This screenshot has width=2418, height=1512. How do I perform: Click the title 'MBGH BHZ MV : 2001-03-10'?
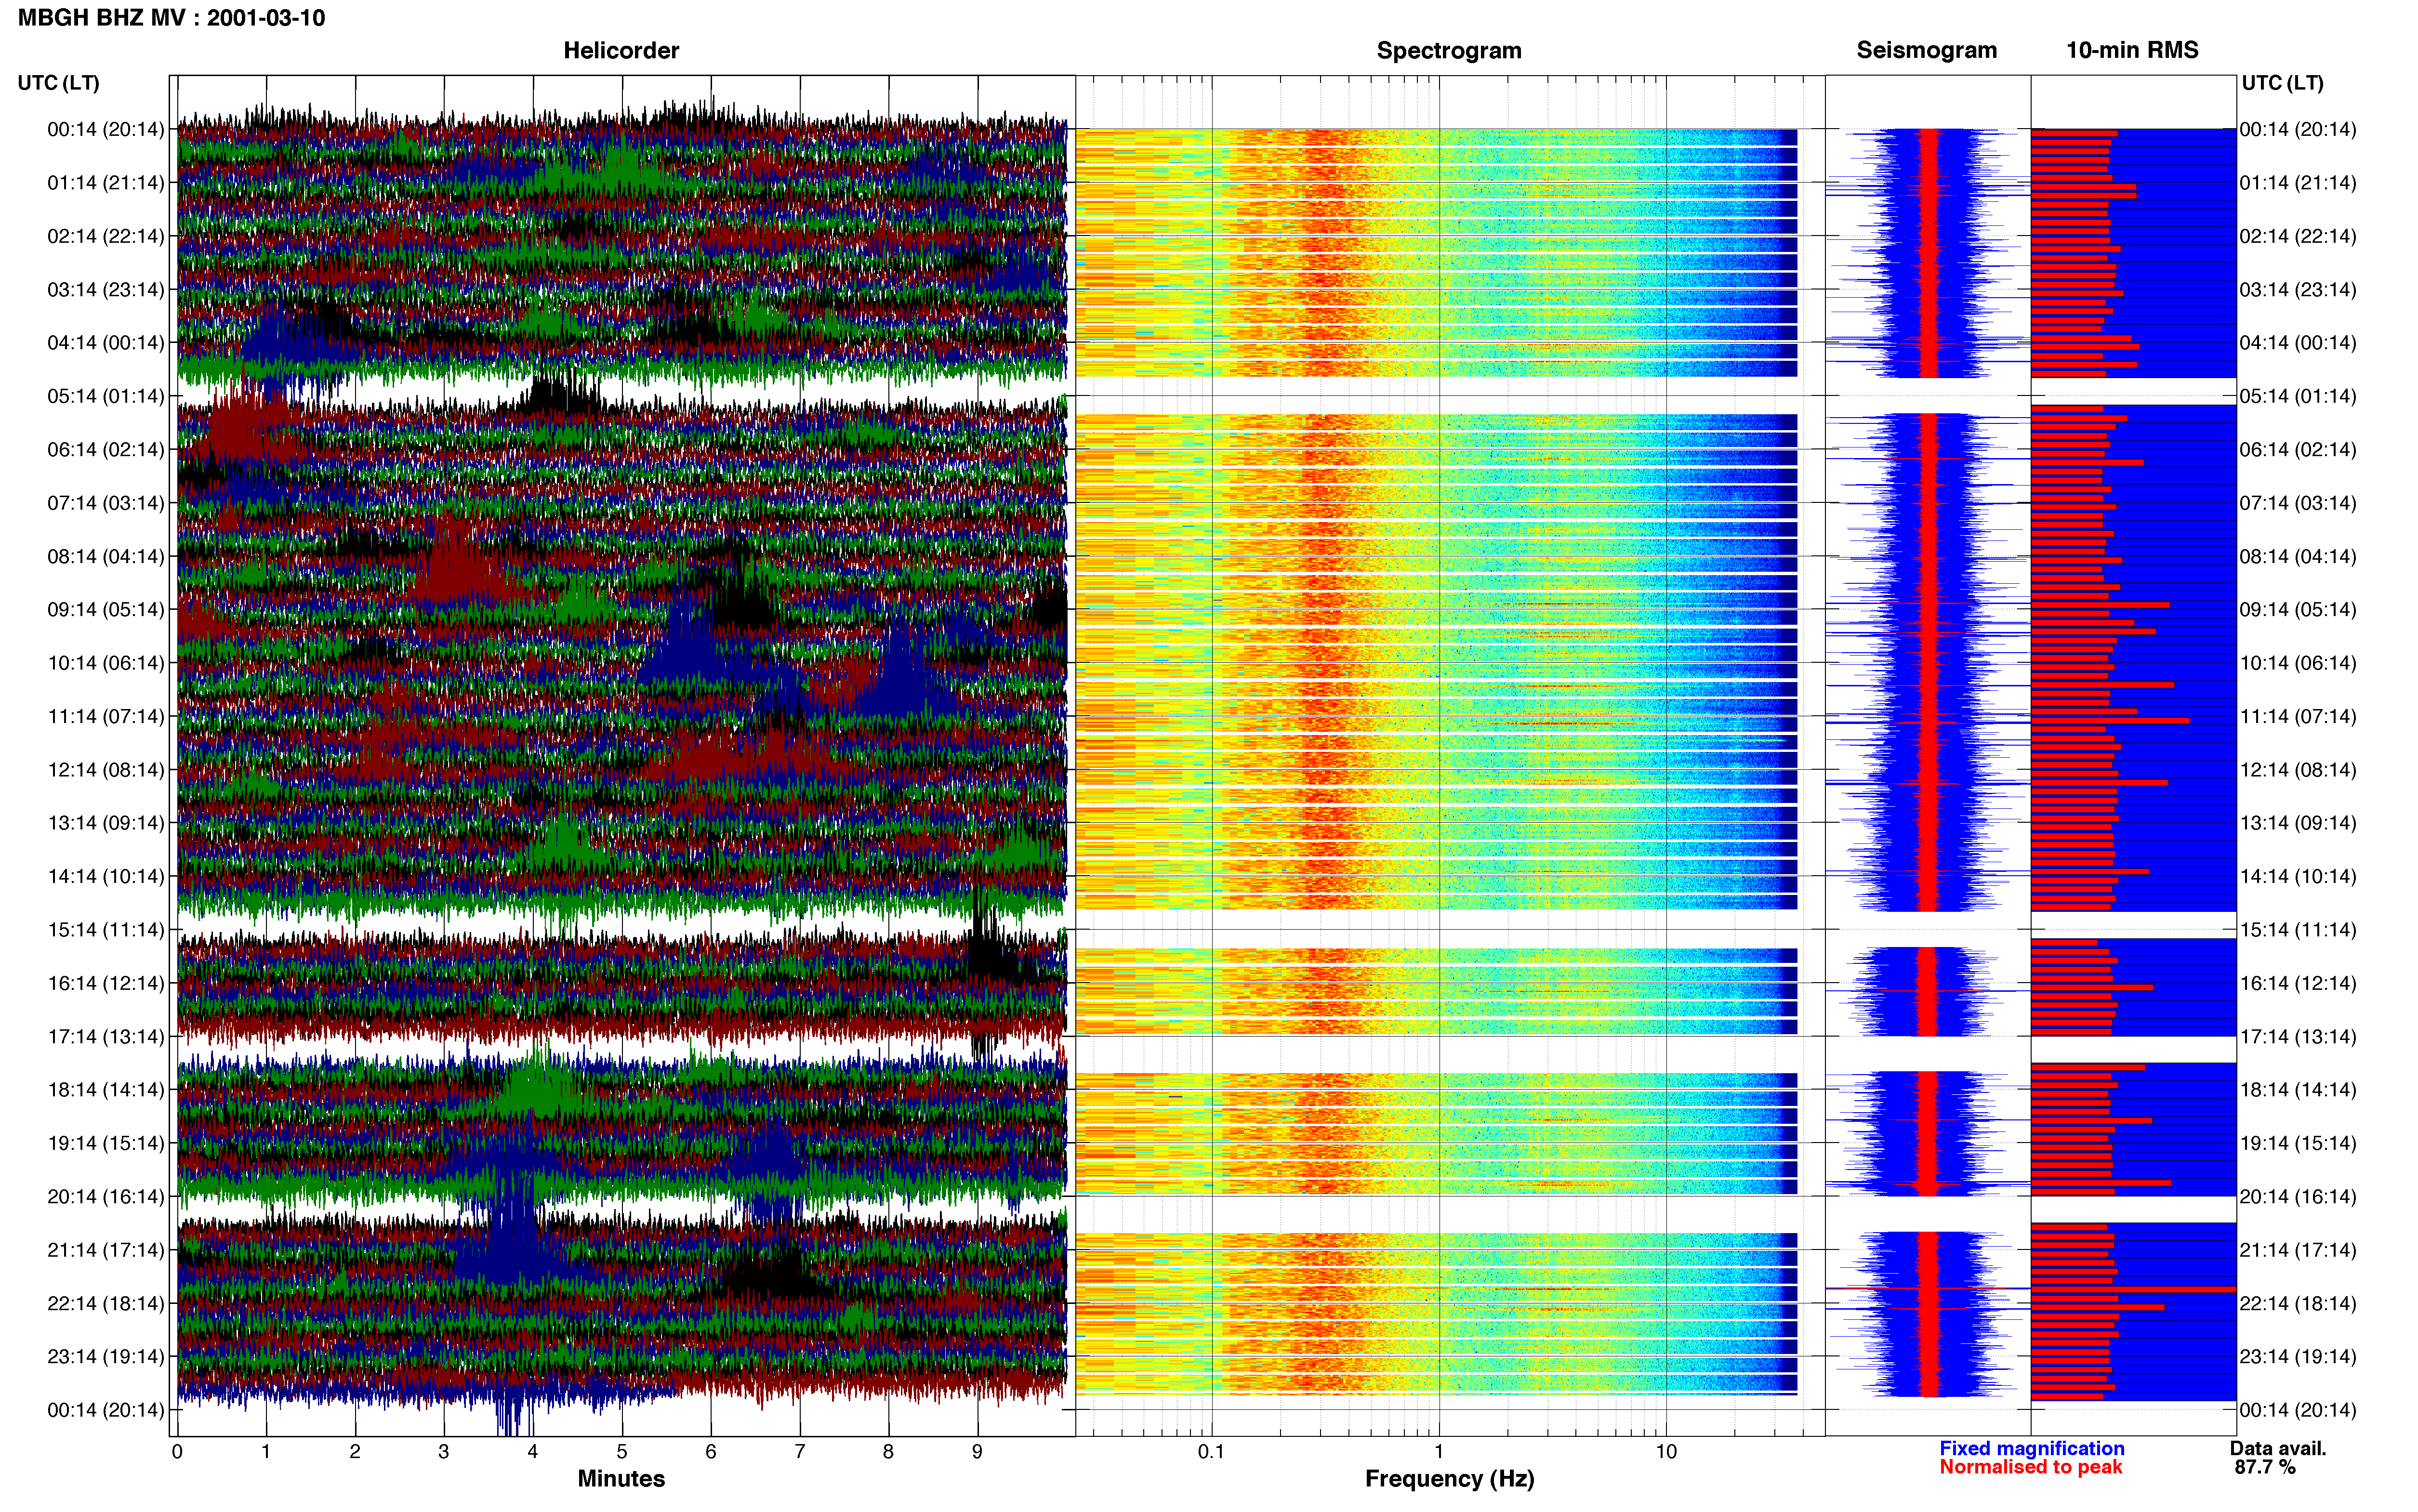(171, 18)
